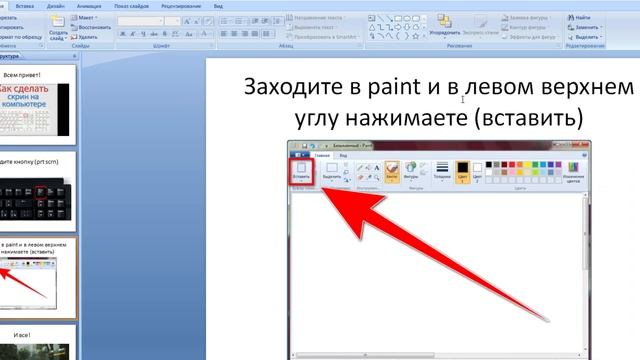Image resolution: width=640 pixels, height=360 pixels.
Task: Open the Шрифт group dialog launcher
Action: click(x=211, y=45)
